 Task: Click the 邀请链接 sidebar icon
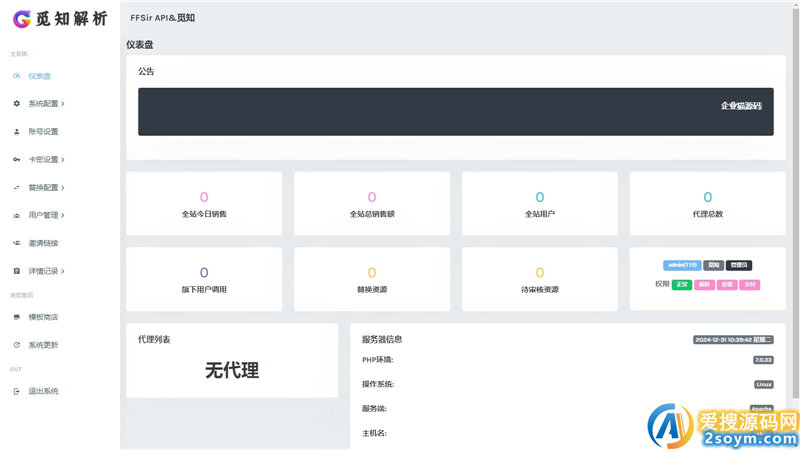pos(16,243)
